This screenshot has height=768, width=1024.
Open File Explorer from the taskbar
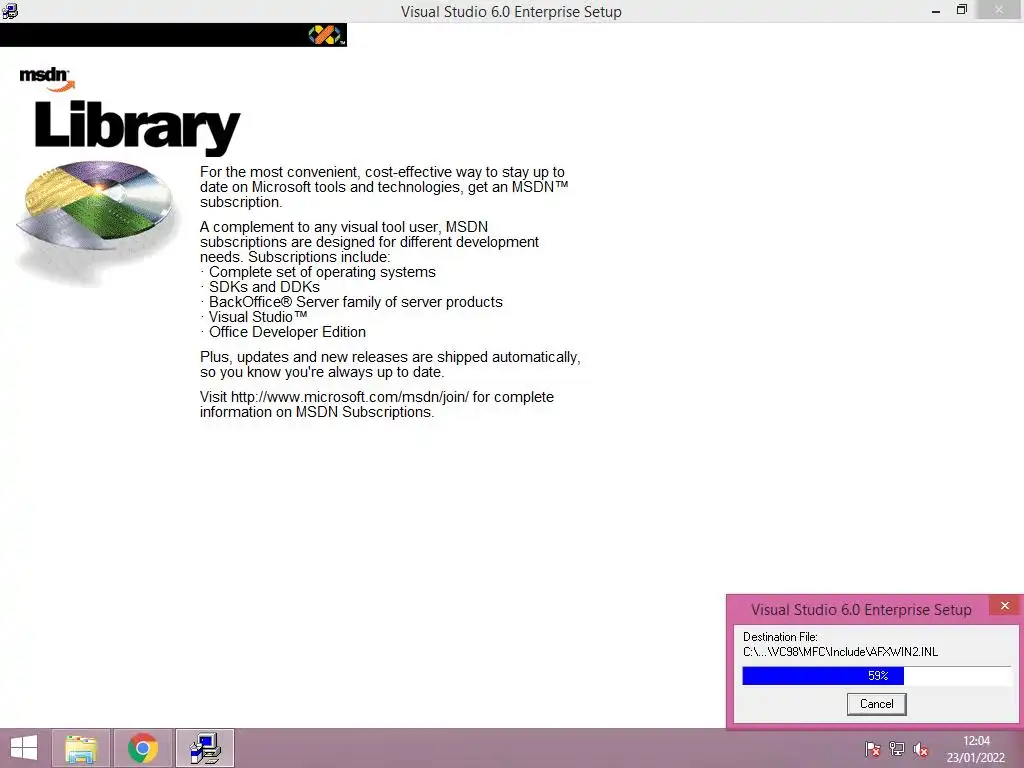81,748
